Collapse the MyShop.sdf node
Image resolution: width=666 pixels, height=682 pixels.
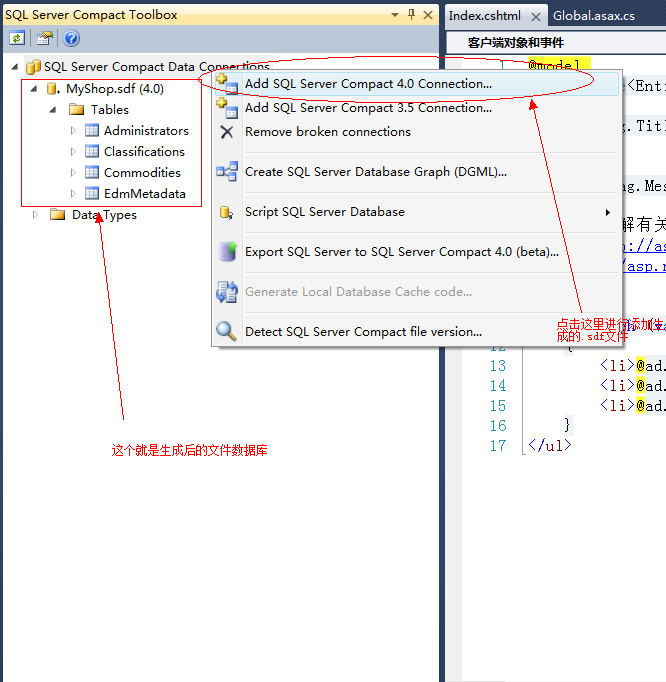(x=33, y=89)
